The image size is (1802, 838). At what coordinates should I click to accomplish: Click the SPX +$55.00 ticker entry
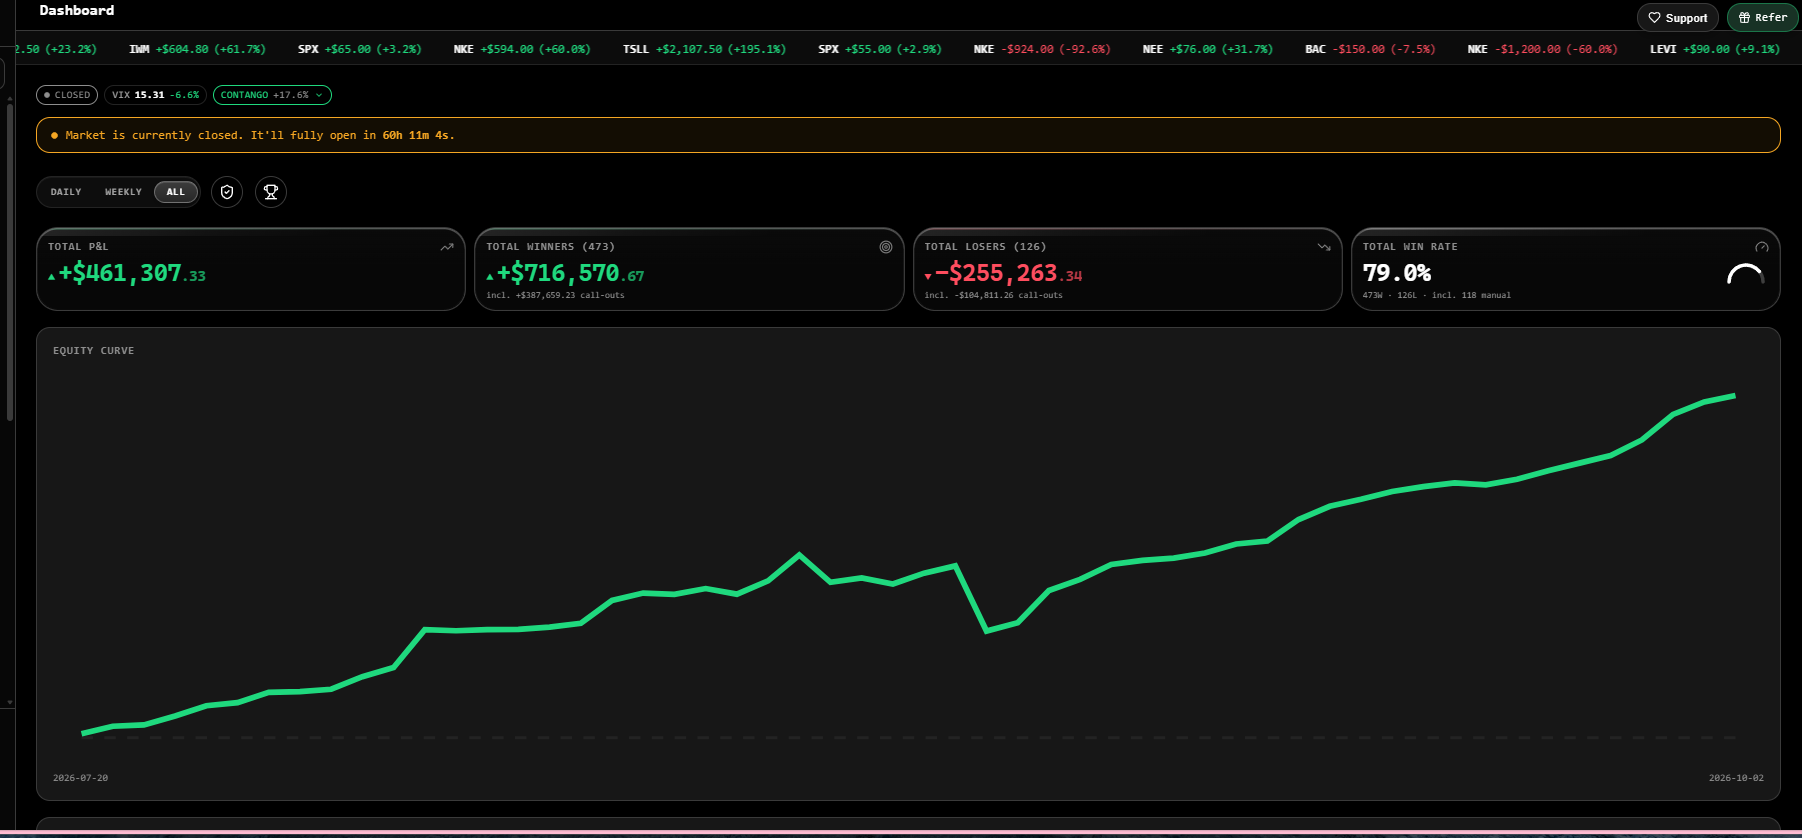[880, 49]
